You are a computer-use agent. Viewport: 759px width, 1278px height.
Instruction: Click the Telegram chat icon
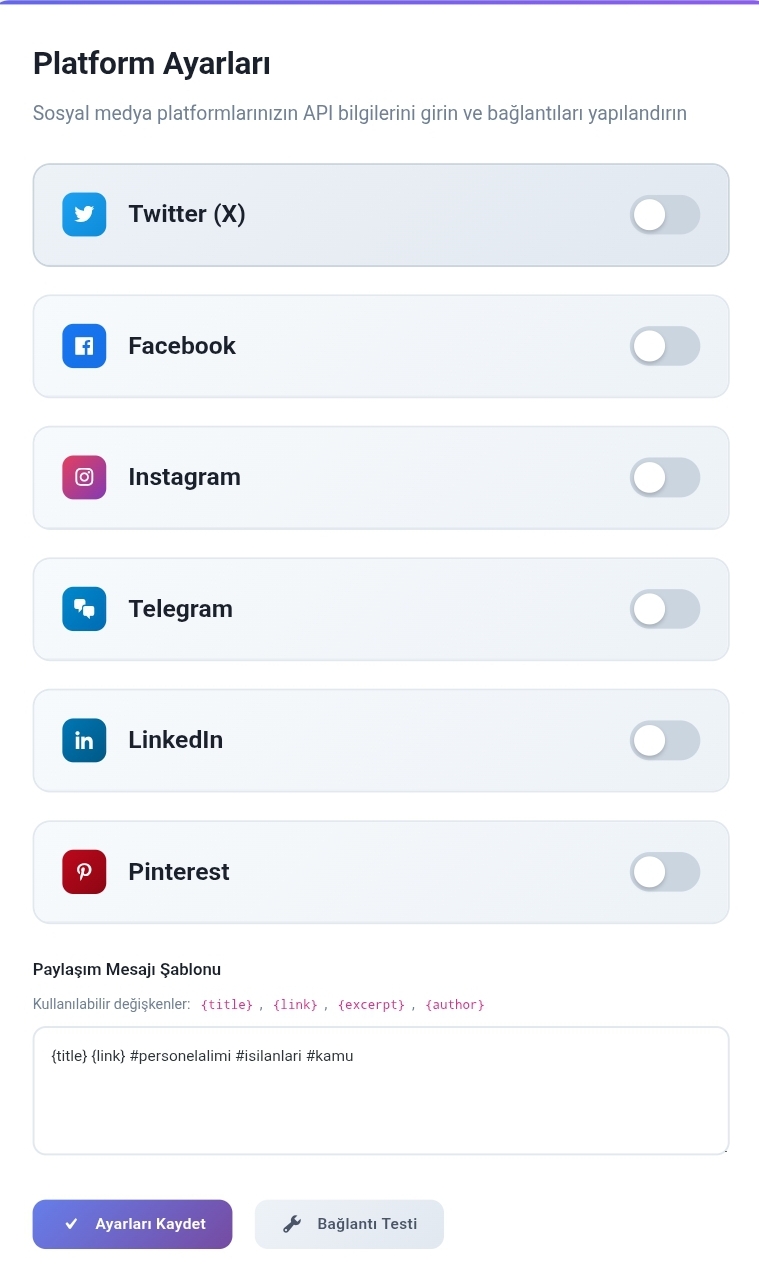tap(84, 609)
